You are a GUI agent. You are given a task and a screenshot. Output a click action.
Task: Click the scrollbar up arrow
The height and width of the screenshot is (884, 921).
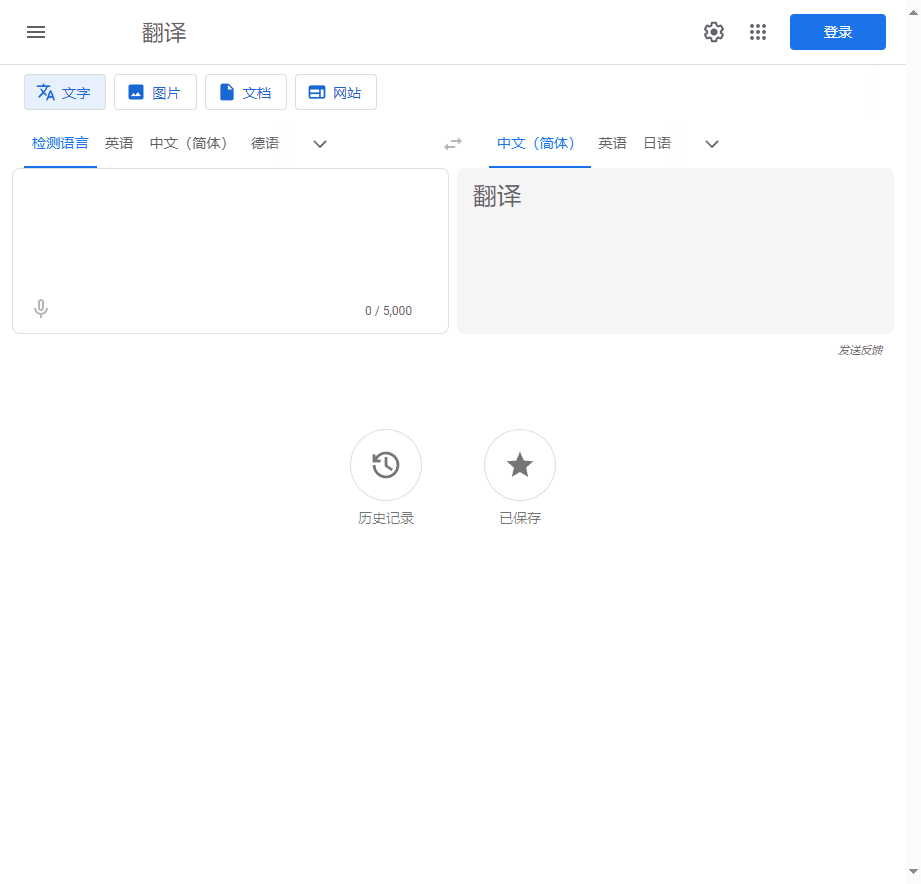[913, 12]
